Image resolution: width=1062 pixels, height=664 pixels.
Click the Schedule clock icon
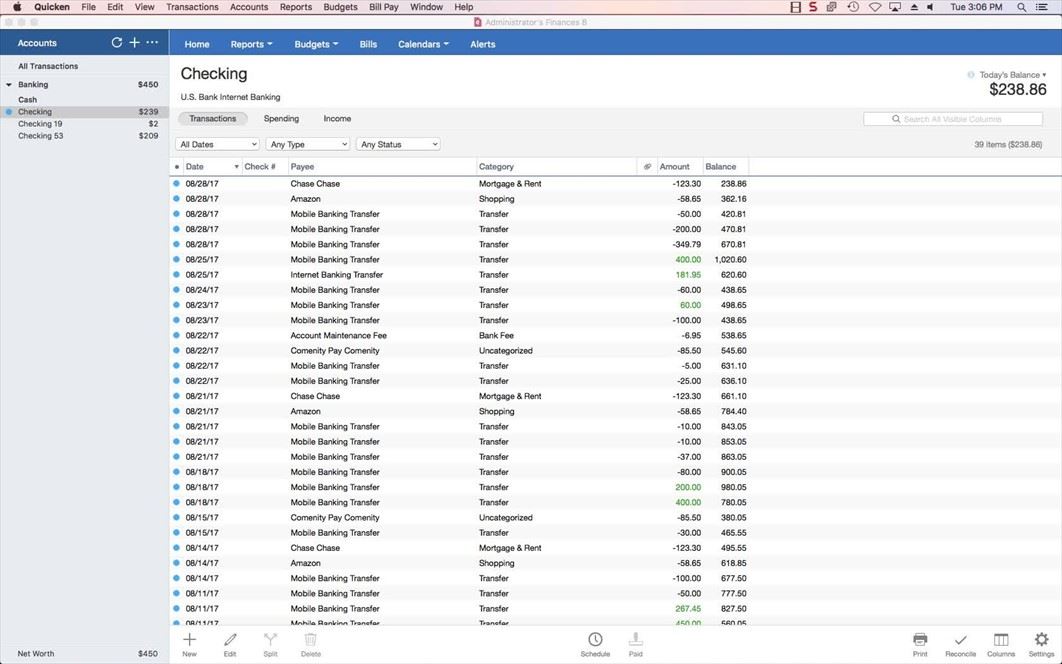pos(595,640)
